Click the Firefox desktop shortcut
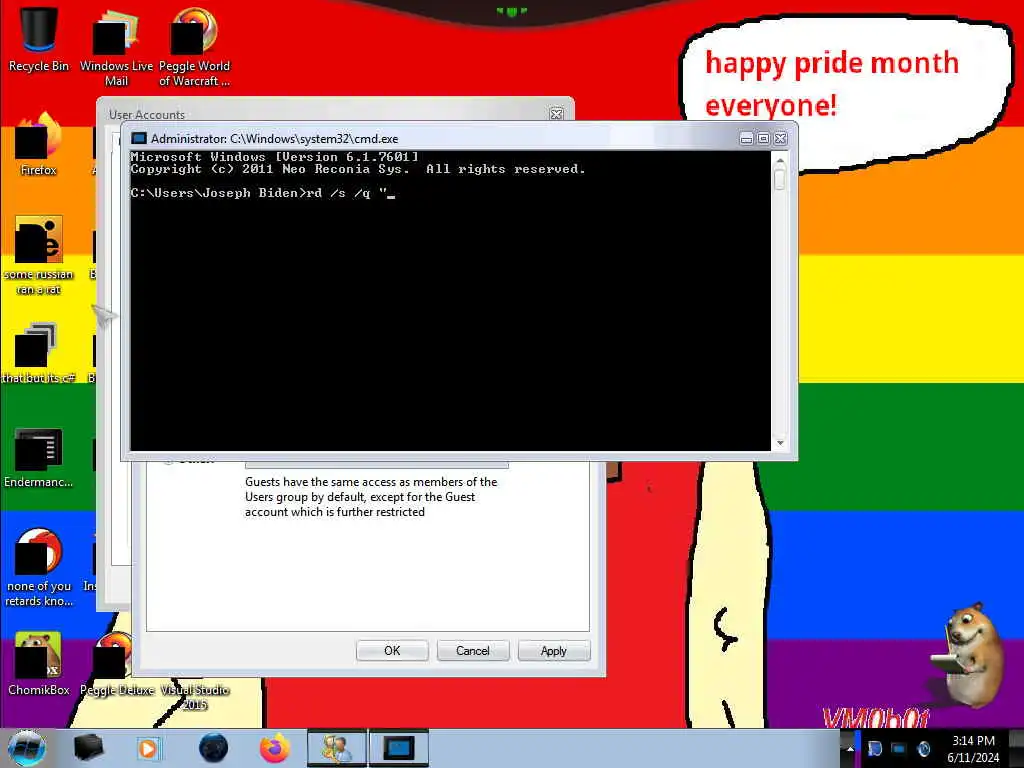Image resolution: width=1024 pixels, height=768 pixels. tap(39, 145)
